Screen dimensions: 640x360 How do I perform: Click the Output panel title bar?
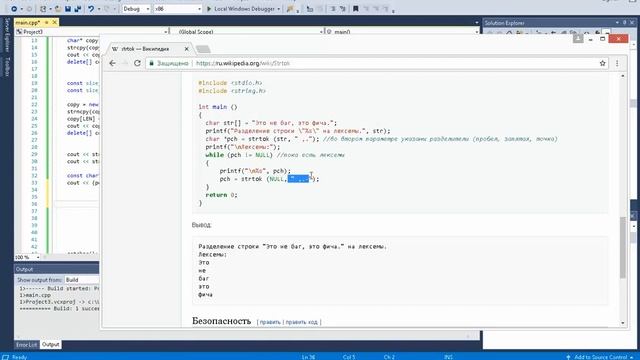coord(57,269)
